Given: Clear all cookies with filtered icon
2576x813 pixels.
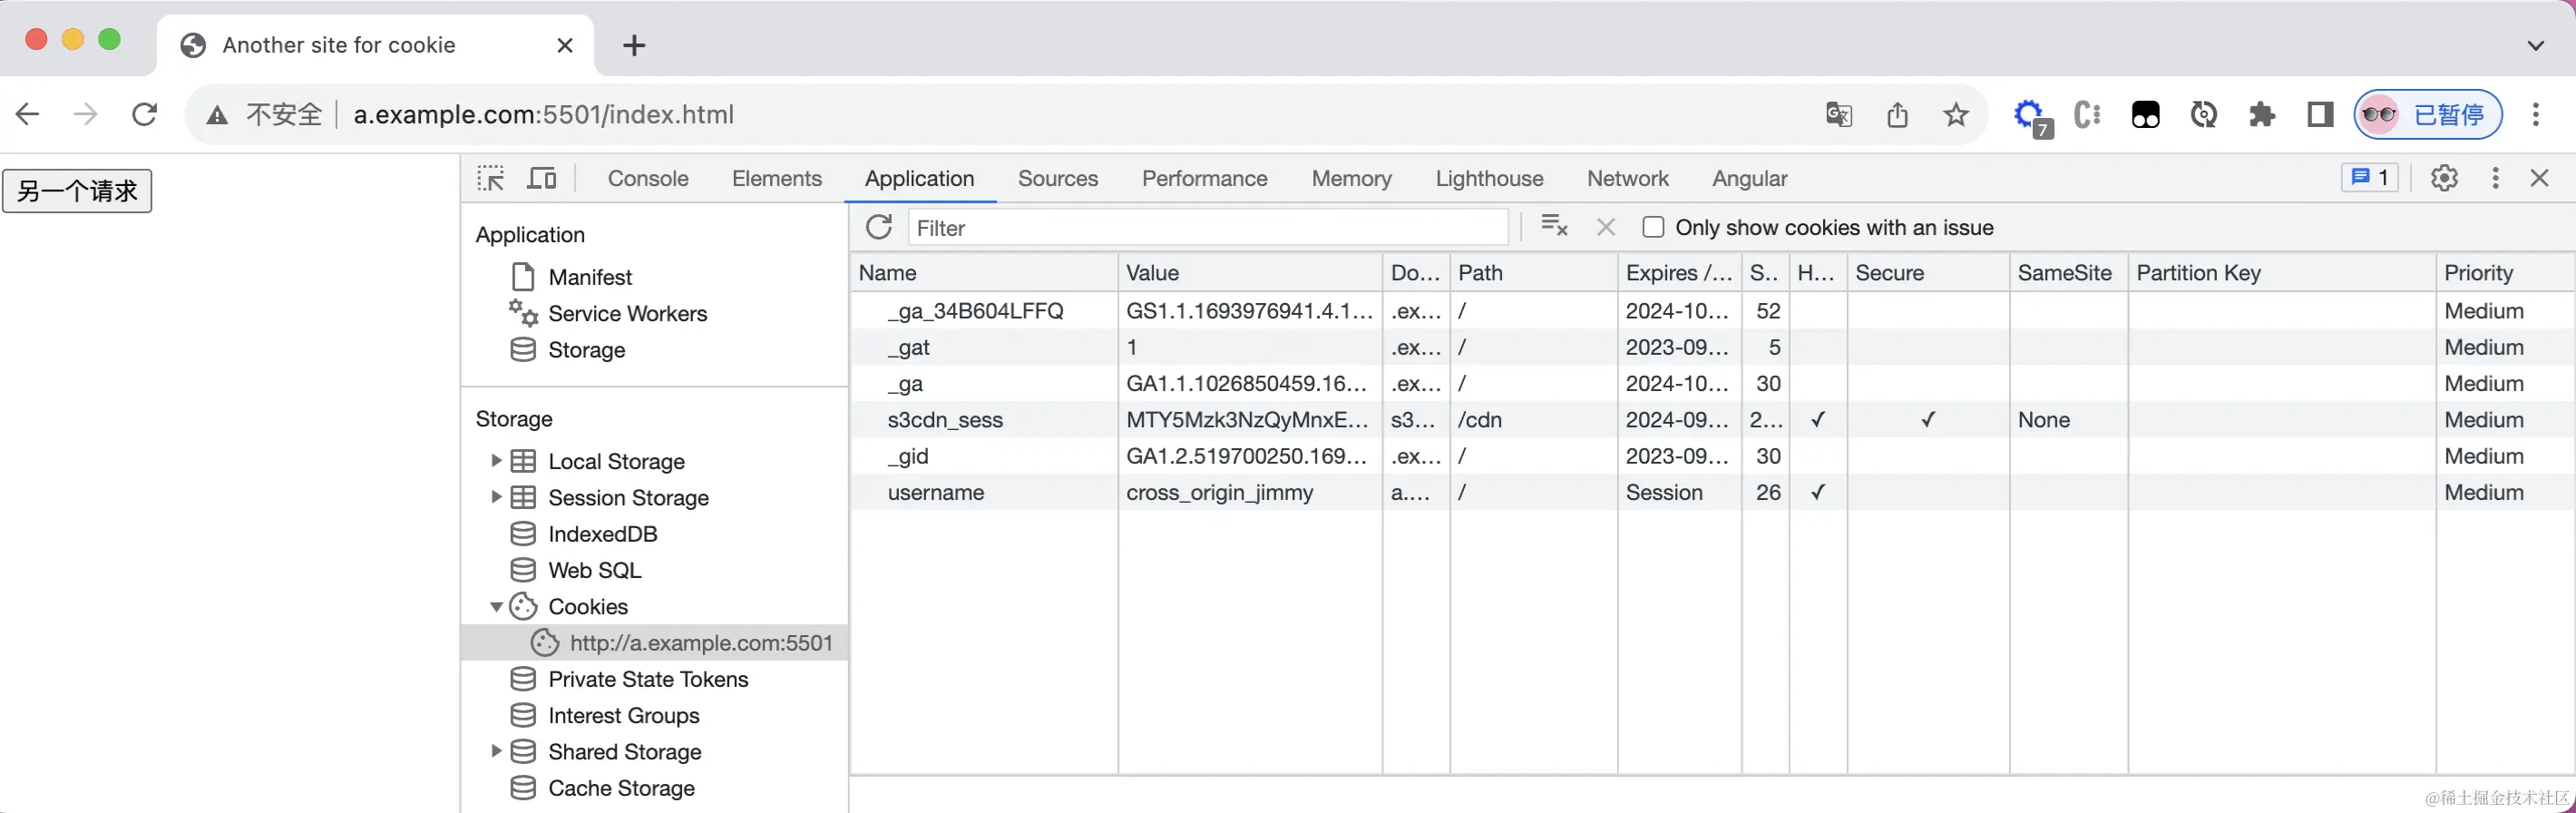Looking at the screenshot, I should click(x=1554, y=227).
